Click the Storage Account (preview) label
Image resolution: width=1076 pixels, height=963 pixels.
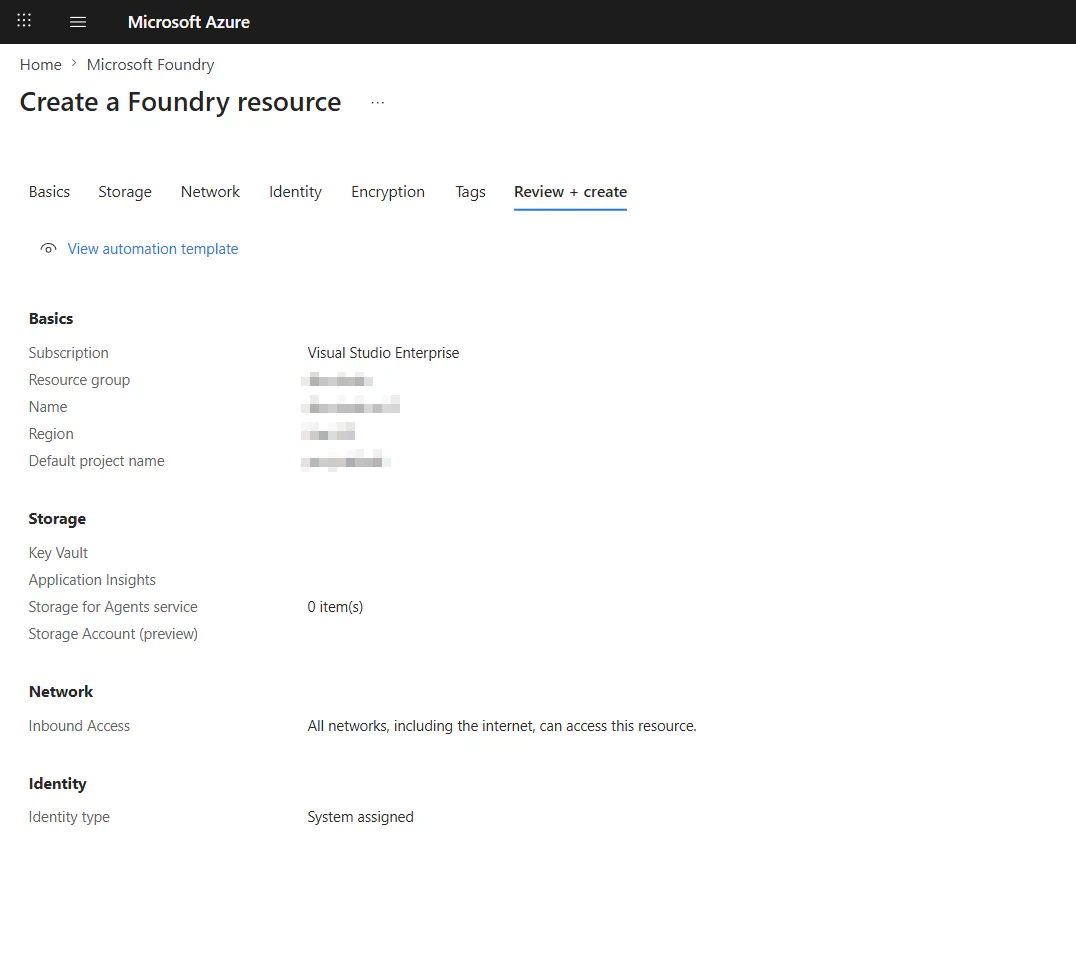pos(113,634)
